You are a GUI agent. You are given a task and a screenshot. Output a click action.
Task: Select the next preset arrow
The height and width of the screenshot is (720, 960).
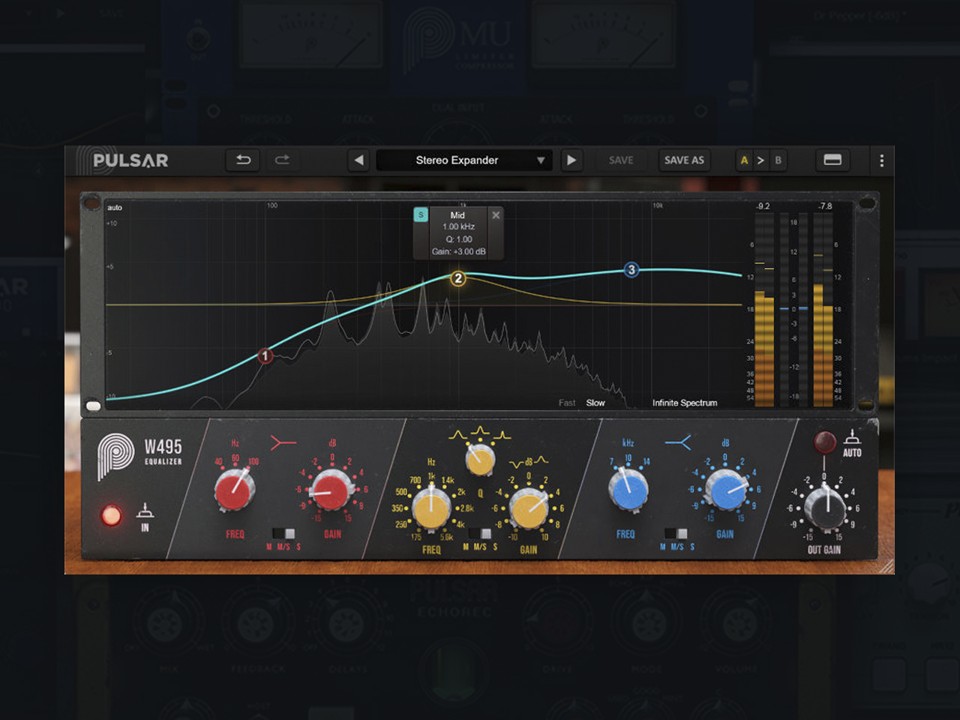click(571, 160)
